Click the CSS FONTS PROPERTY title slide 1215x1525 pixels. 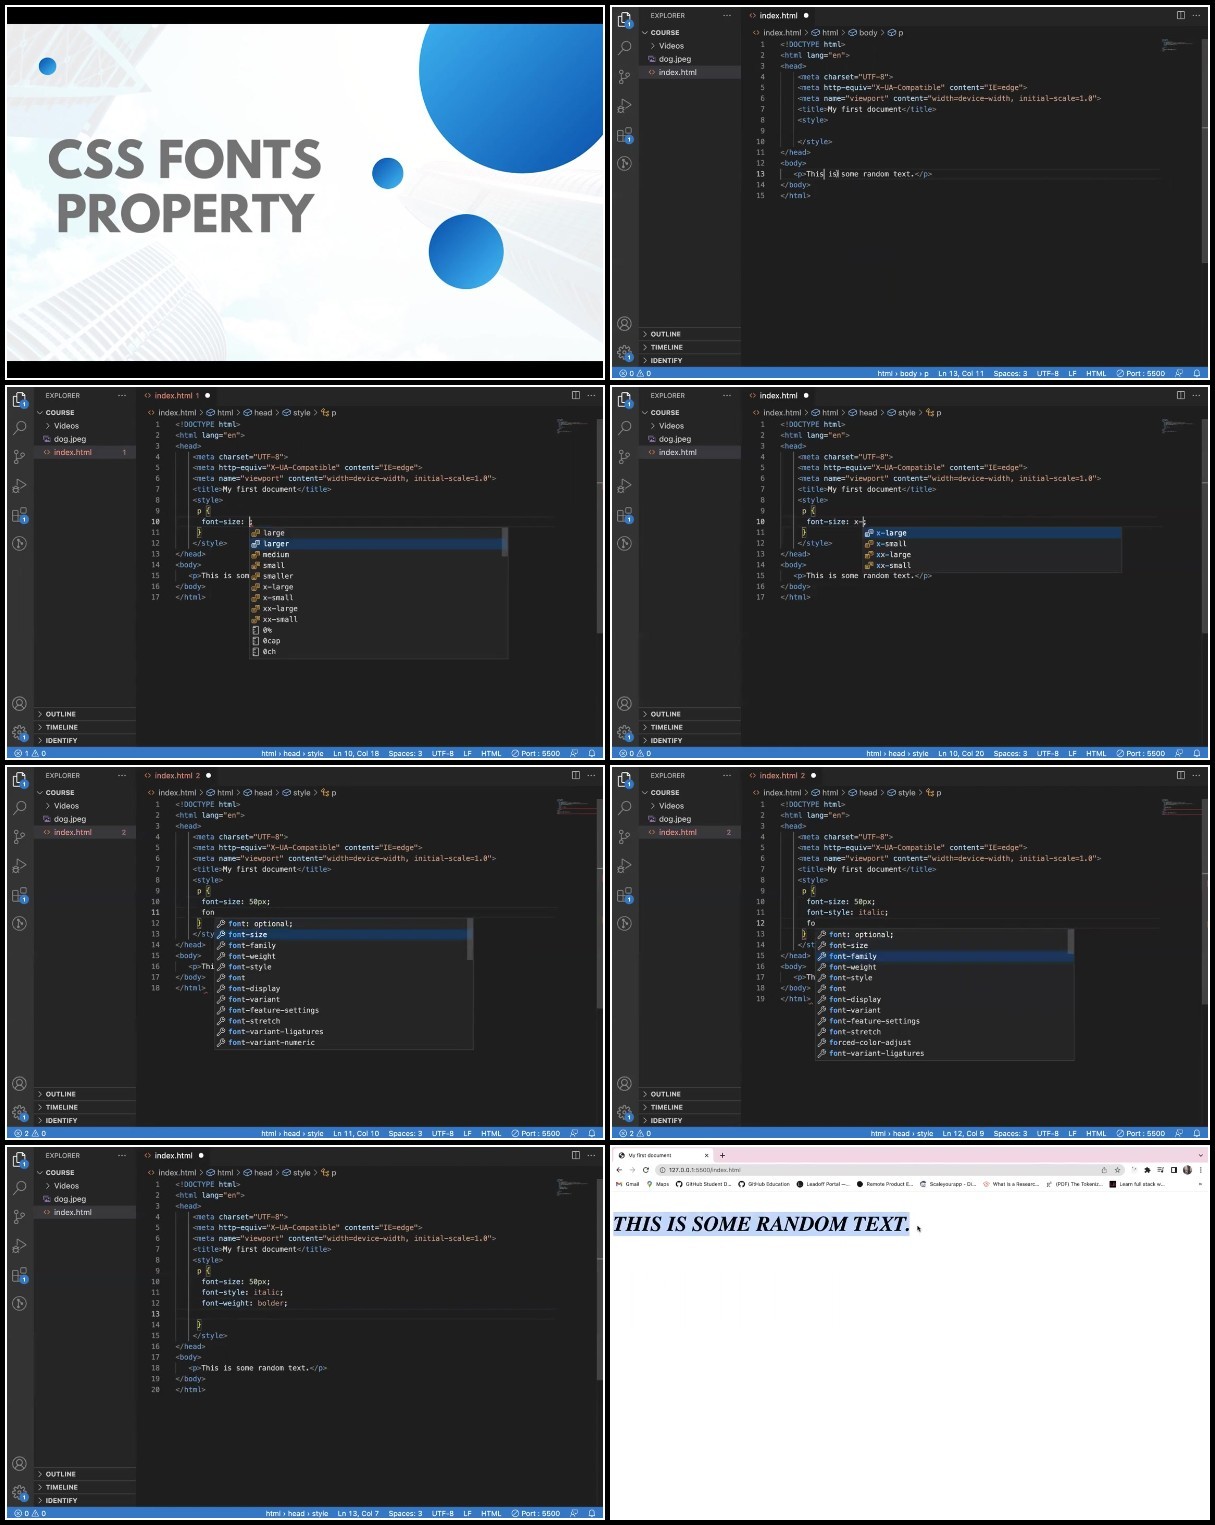(304, 193)
